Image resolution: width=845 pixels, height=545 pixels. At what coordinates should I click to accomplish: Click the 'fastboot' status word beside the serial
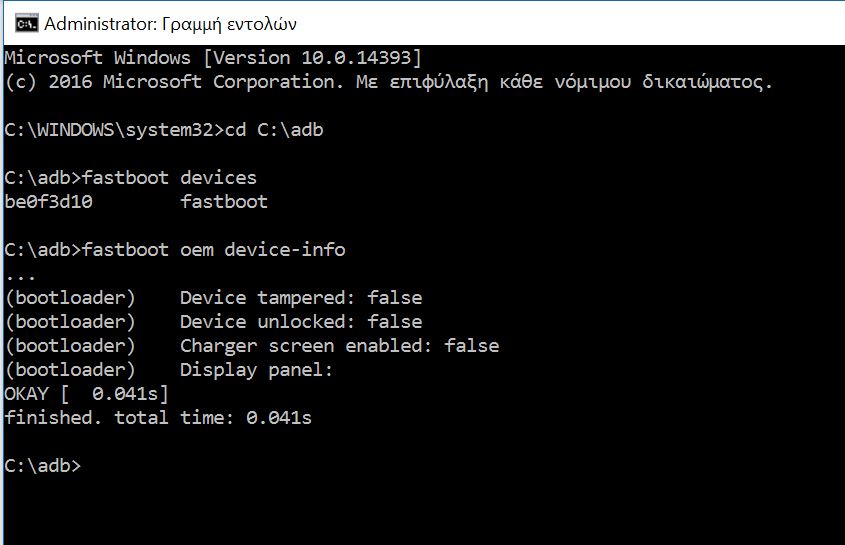click(224, 202)
